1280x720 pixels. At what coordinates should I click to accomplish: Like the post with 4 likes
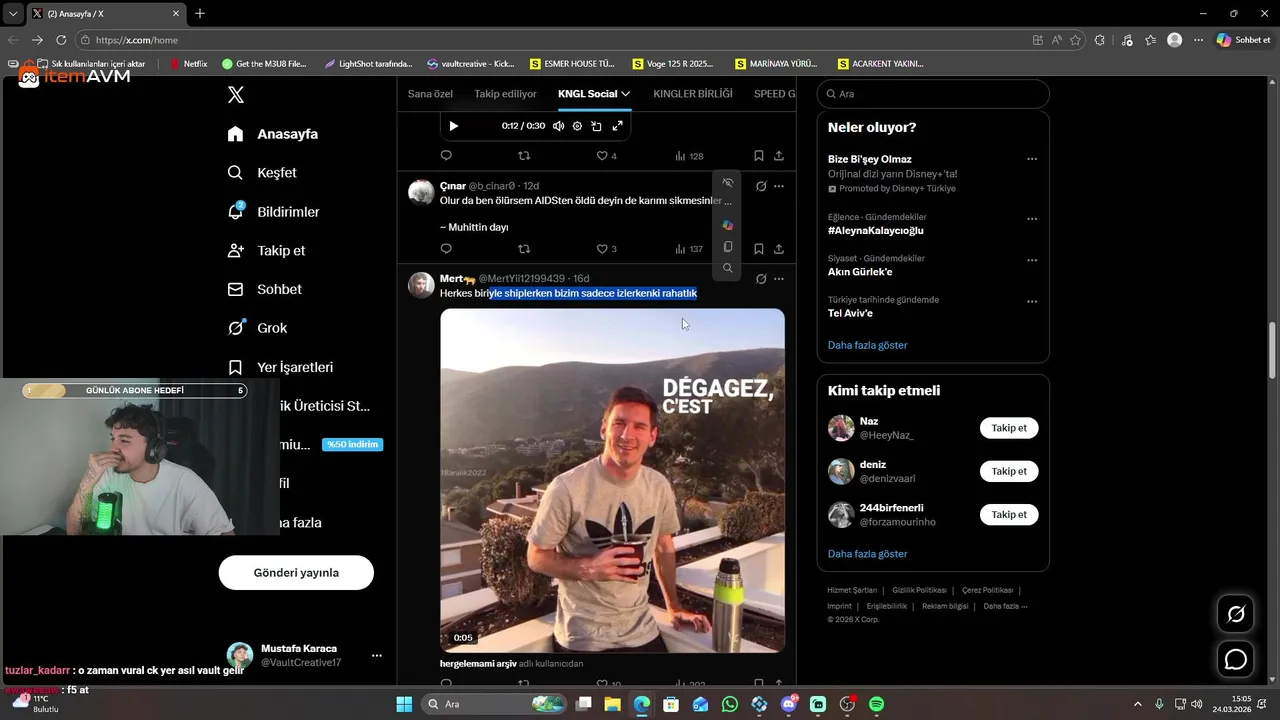[x=606, y=156]
